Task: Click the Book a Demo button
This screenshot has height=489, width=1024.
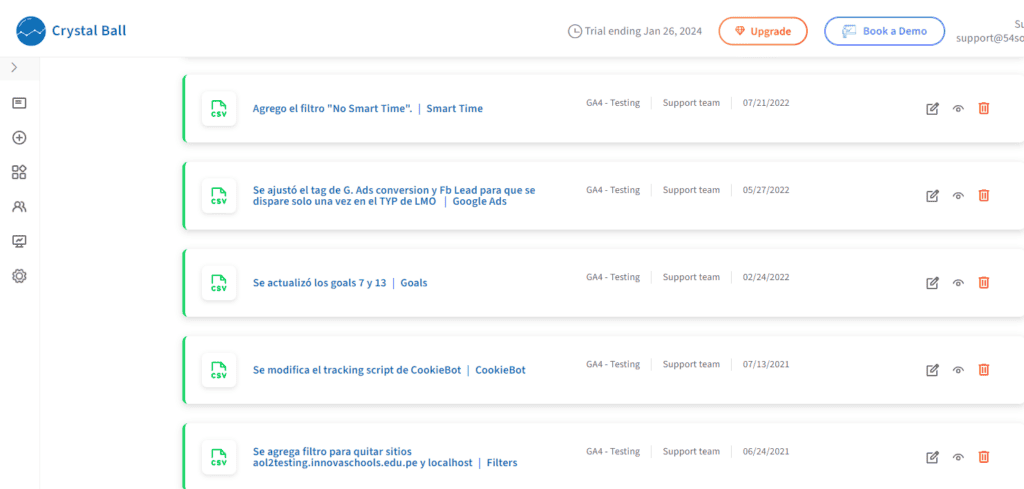Action: (x=884, y=31)
